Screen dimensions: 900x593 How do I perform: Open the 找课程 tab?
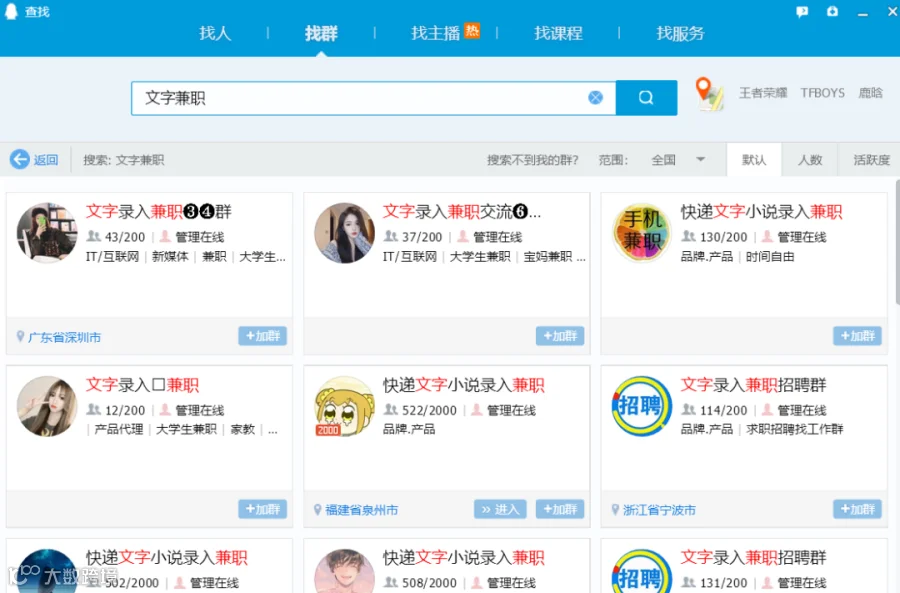[x=558, y=33]
